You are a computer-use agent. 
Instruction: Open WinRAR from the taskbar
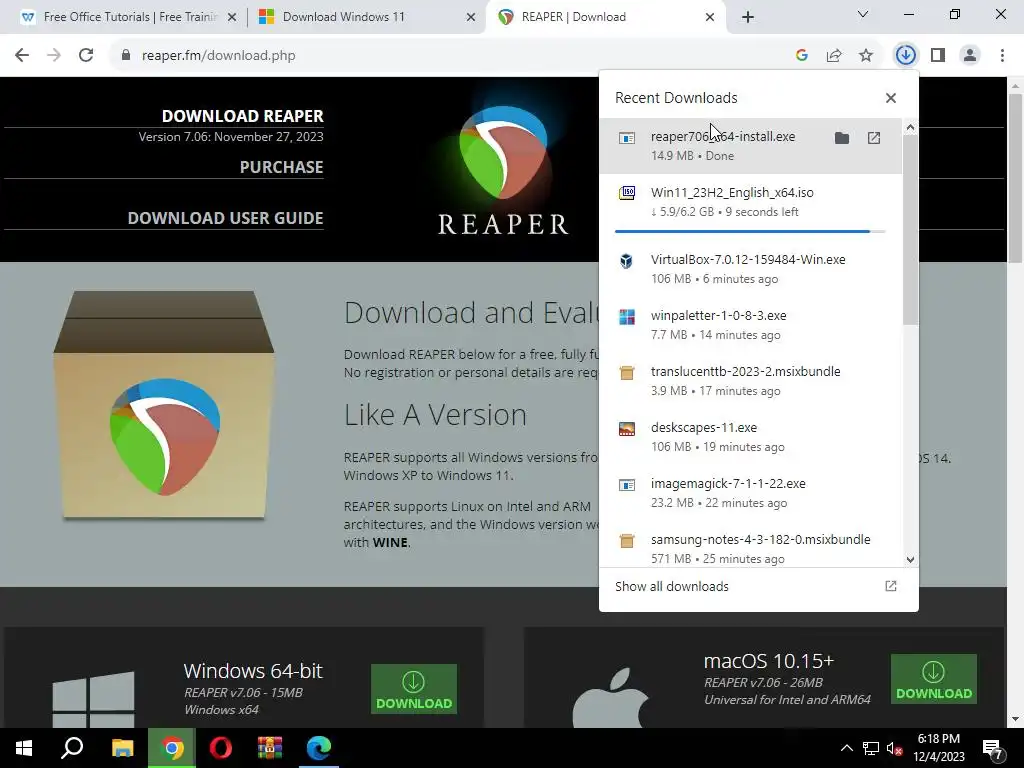(270, 748)
